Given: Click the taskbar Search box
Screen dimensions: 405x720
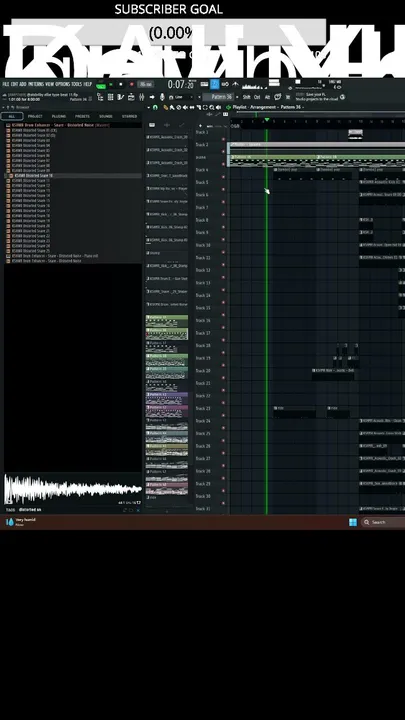Looking at the screenshot, I should click(x=383, y=522).
